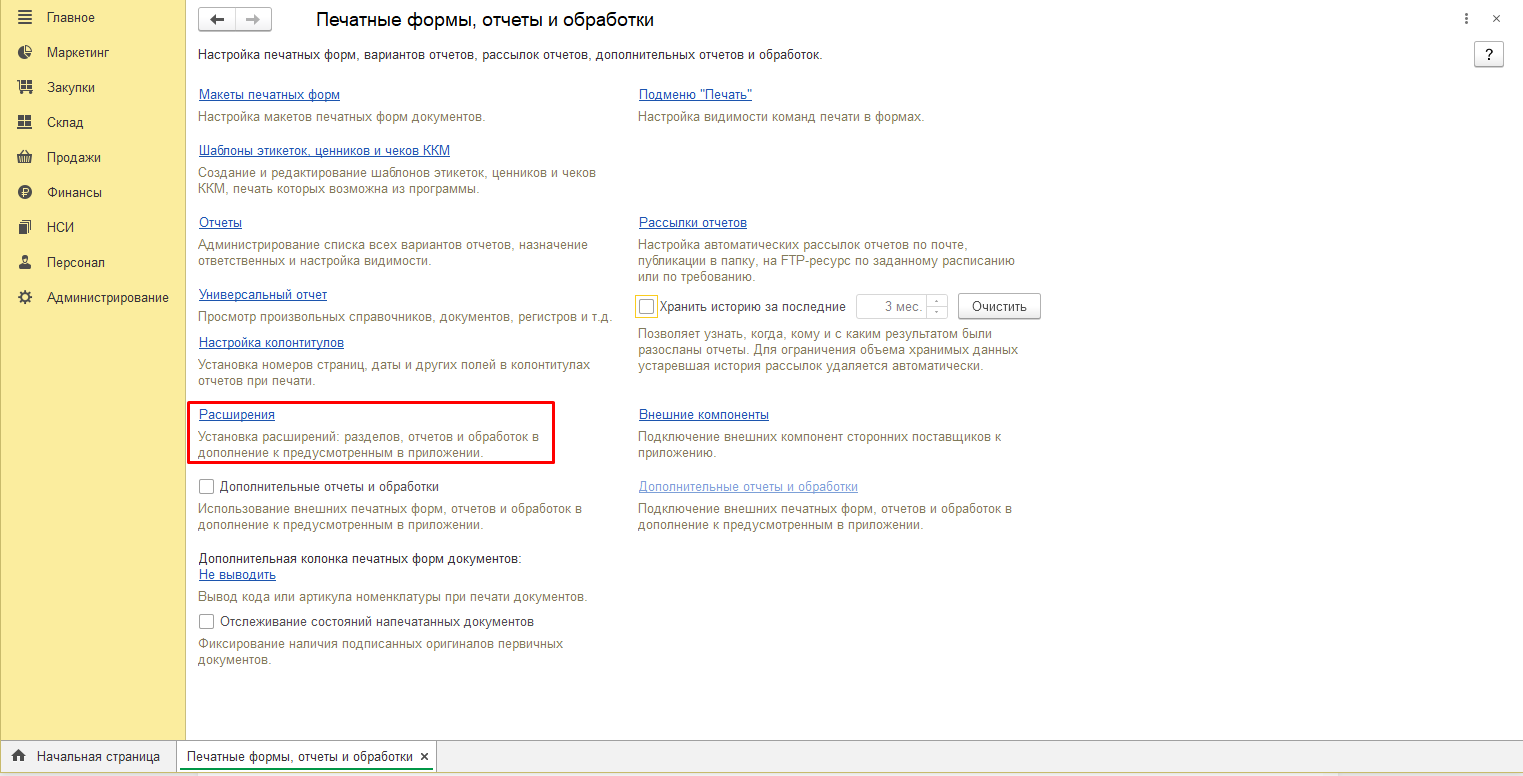Click the back navigation arrow button
Image resolution: width=1523 pixels, height=776 pixels.
click(217, 20)
